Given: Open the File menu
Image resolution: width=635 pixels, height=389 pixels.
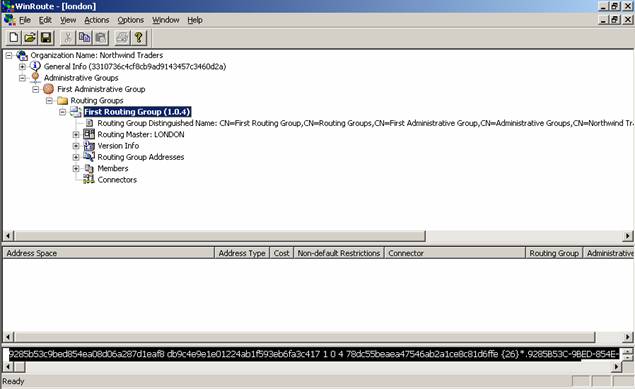Looking at the screenshot, I should coord(25,20).
